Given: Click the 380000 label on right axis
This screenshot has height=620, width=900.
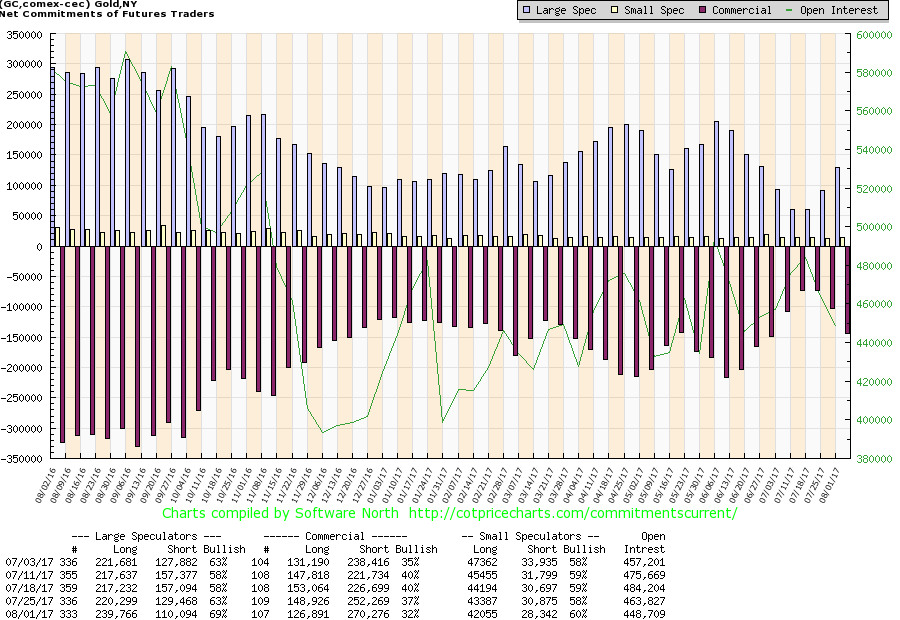Looking at the screenshot, I should click(x=874, y=459).
